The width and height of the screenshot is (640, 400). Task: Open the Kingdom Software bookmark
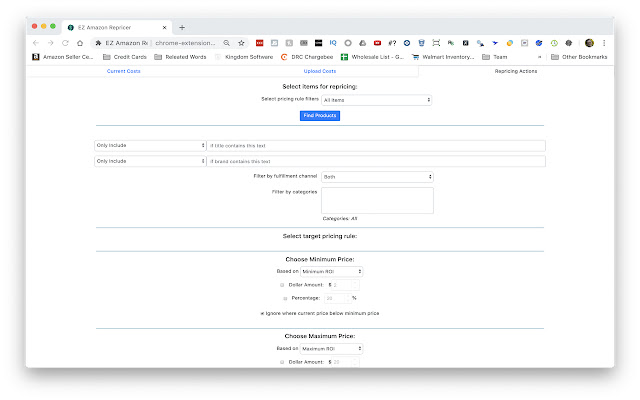[244, 57]
